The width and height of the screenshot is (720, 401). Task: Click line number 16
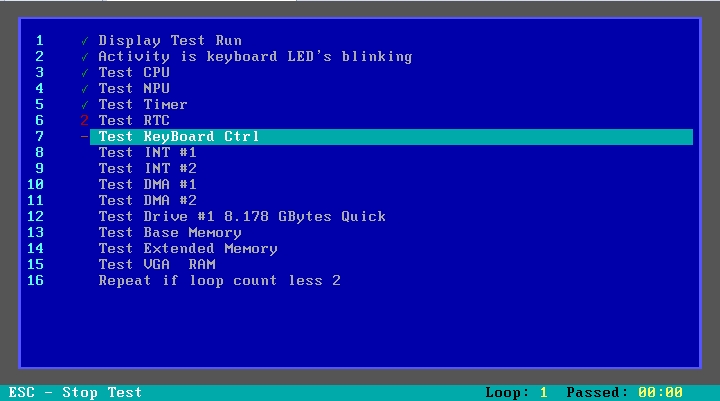(35, 280)
